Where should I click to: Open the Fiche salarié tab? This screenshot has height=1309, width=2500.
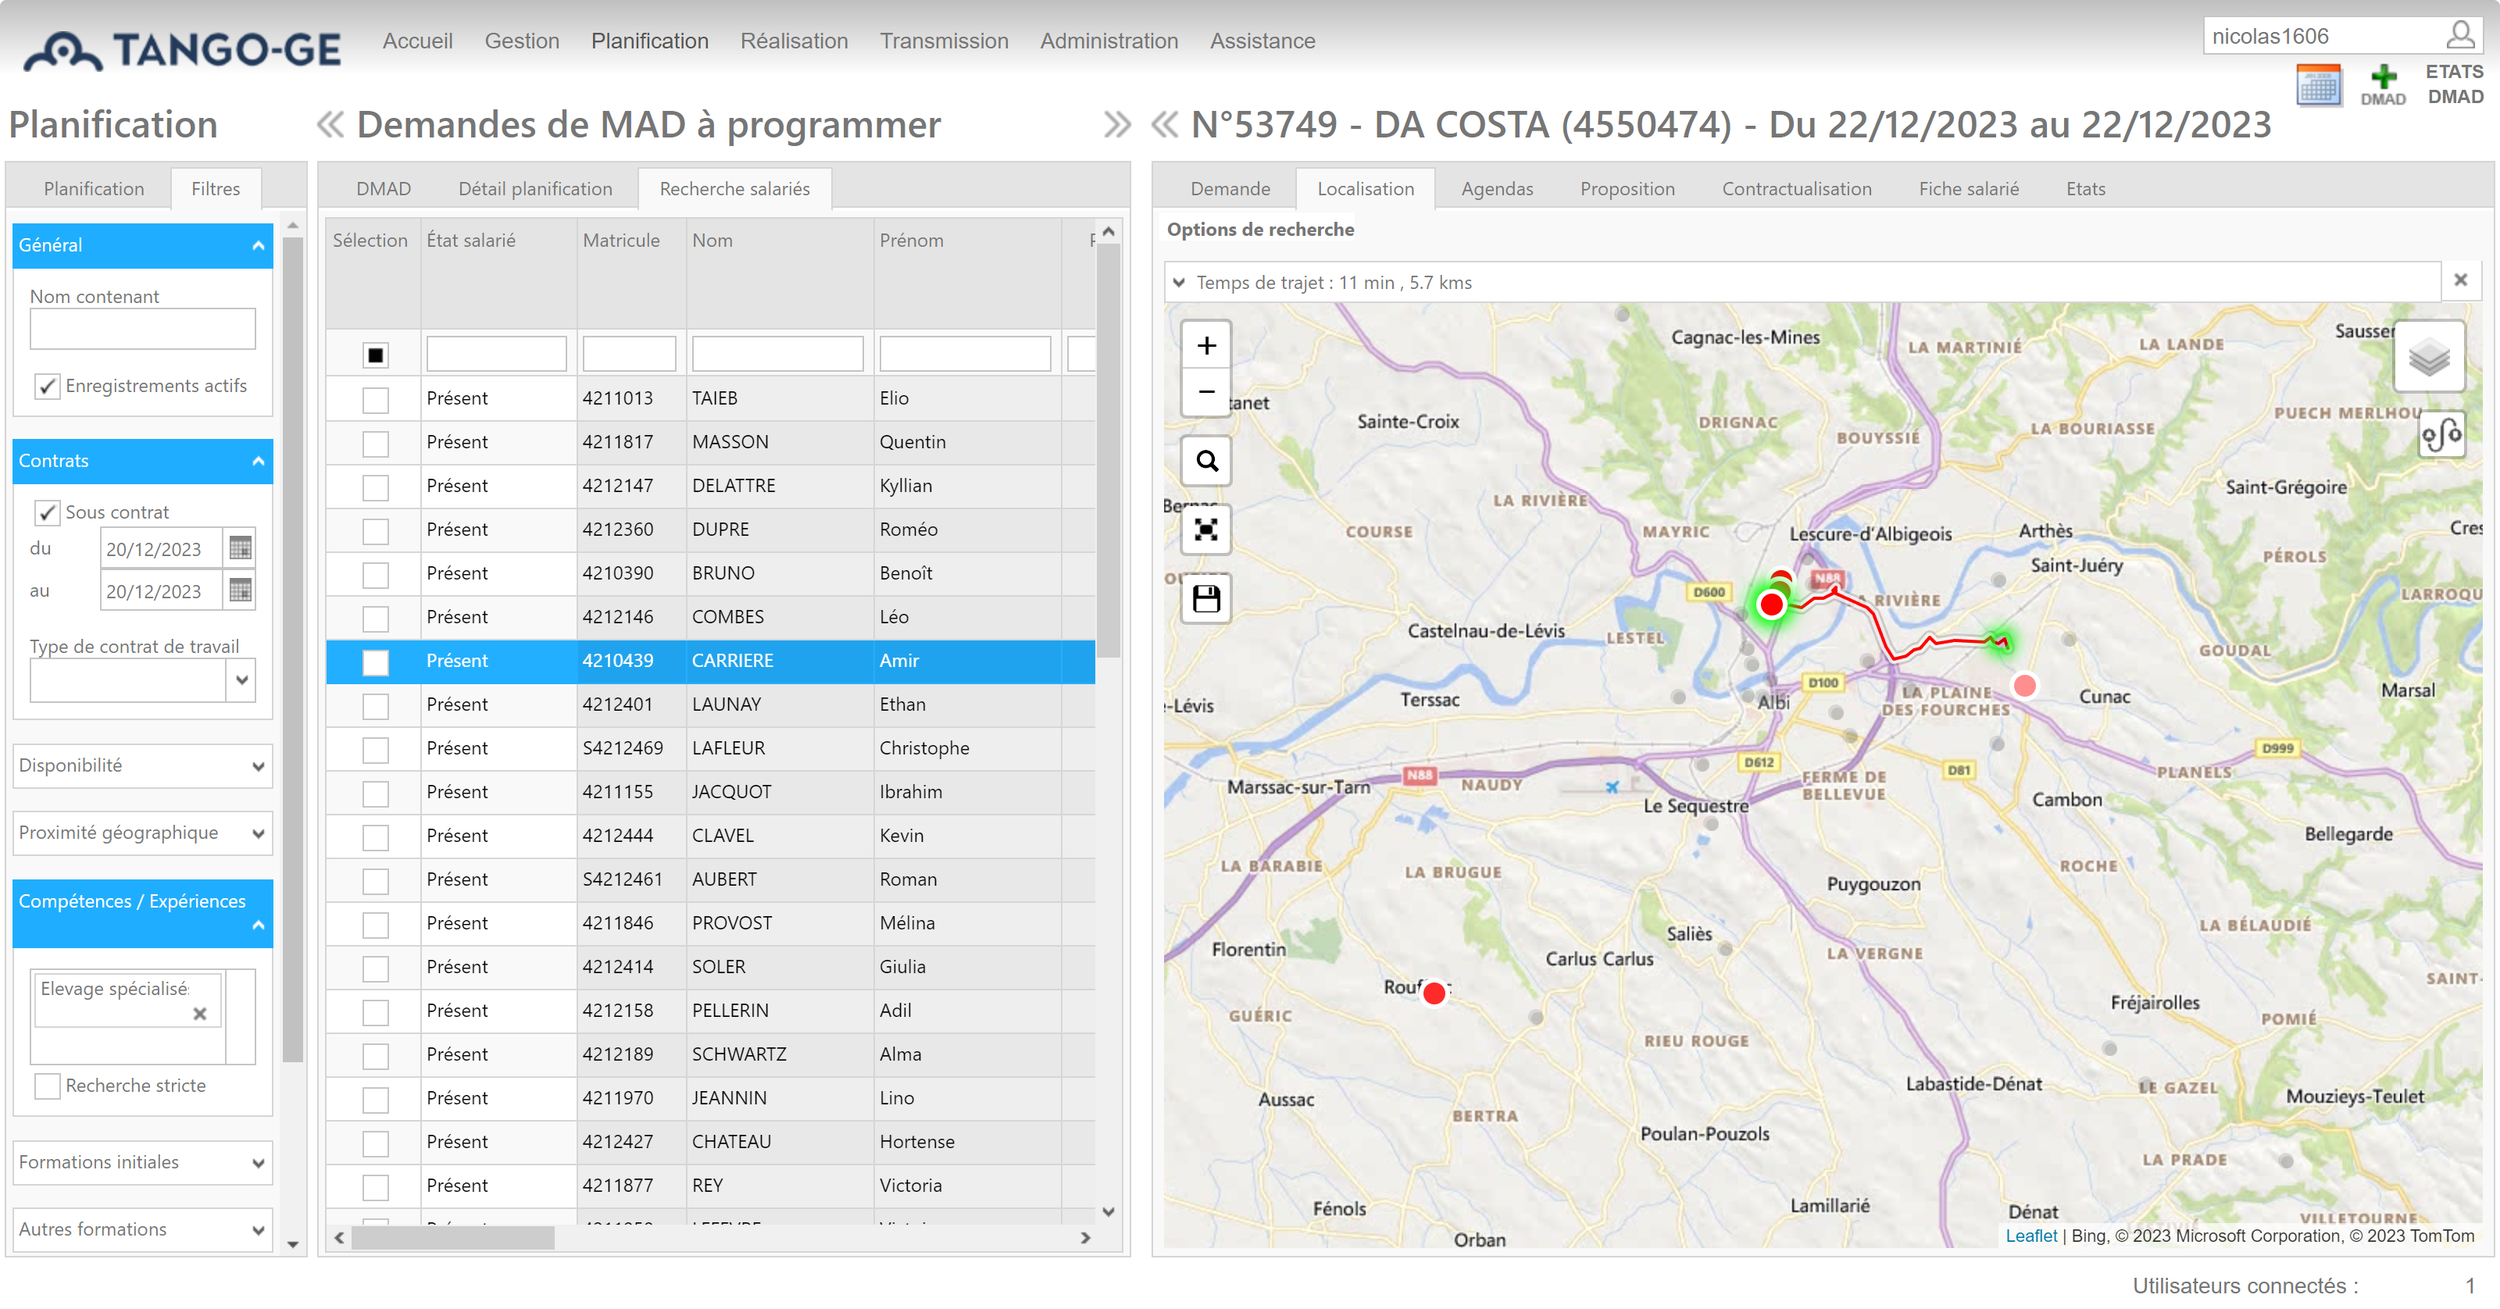(x=1968, y=189)
